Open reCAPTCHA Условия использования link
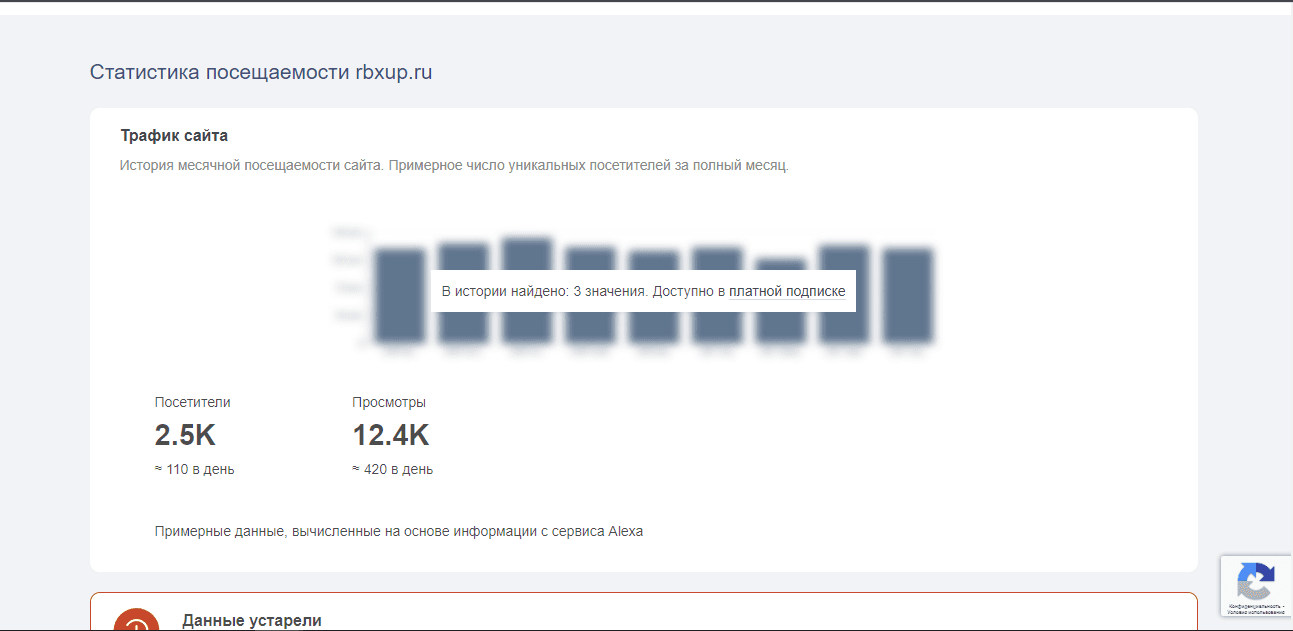 click(1256, 612)
